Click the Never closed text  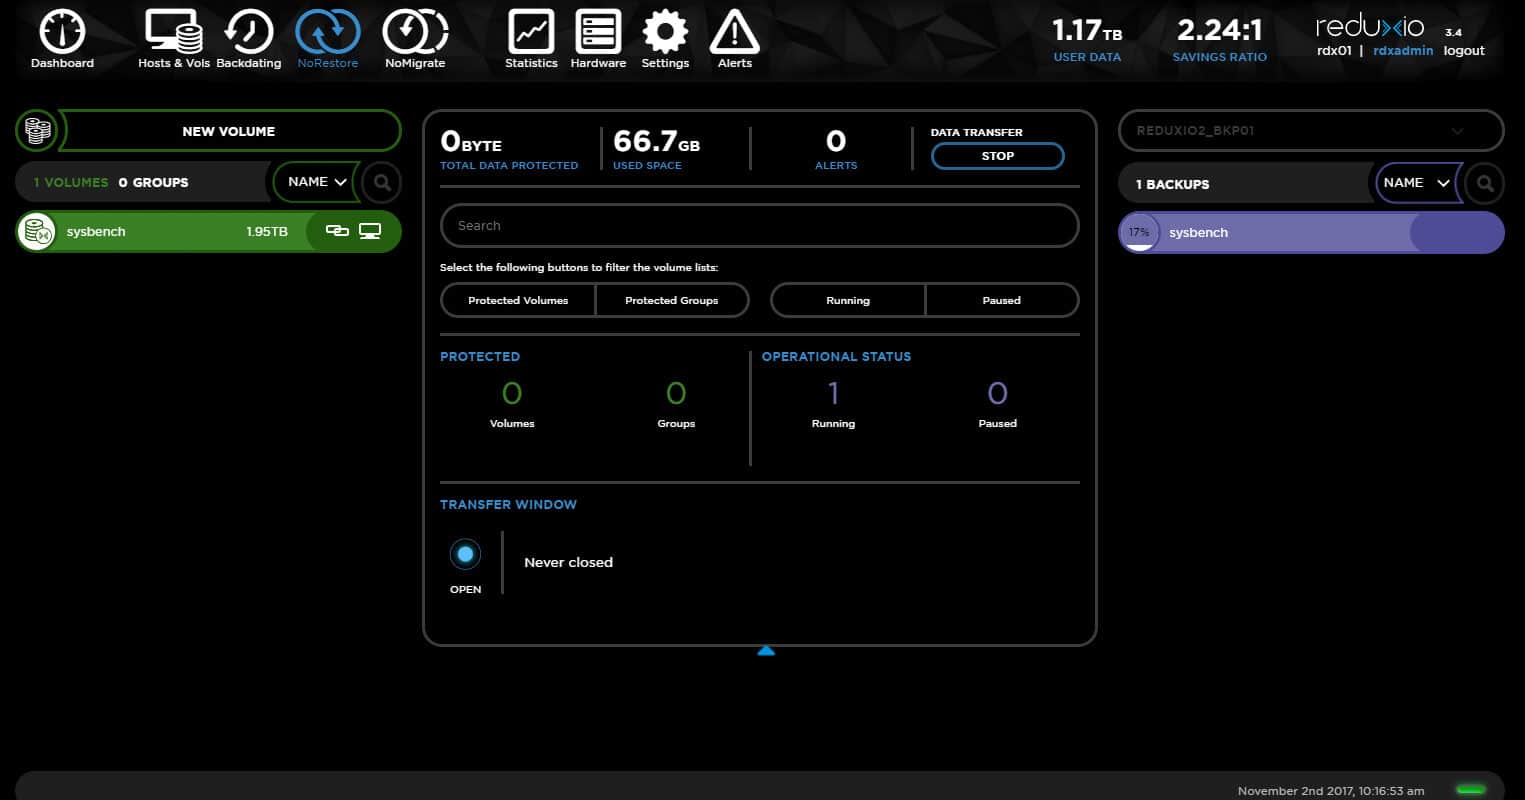(568, 562)
